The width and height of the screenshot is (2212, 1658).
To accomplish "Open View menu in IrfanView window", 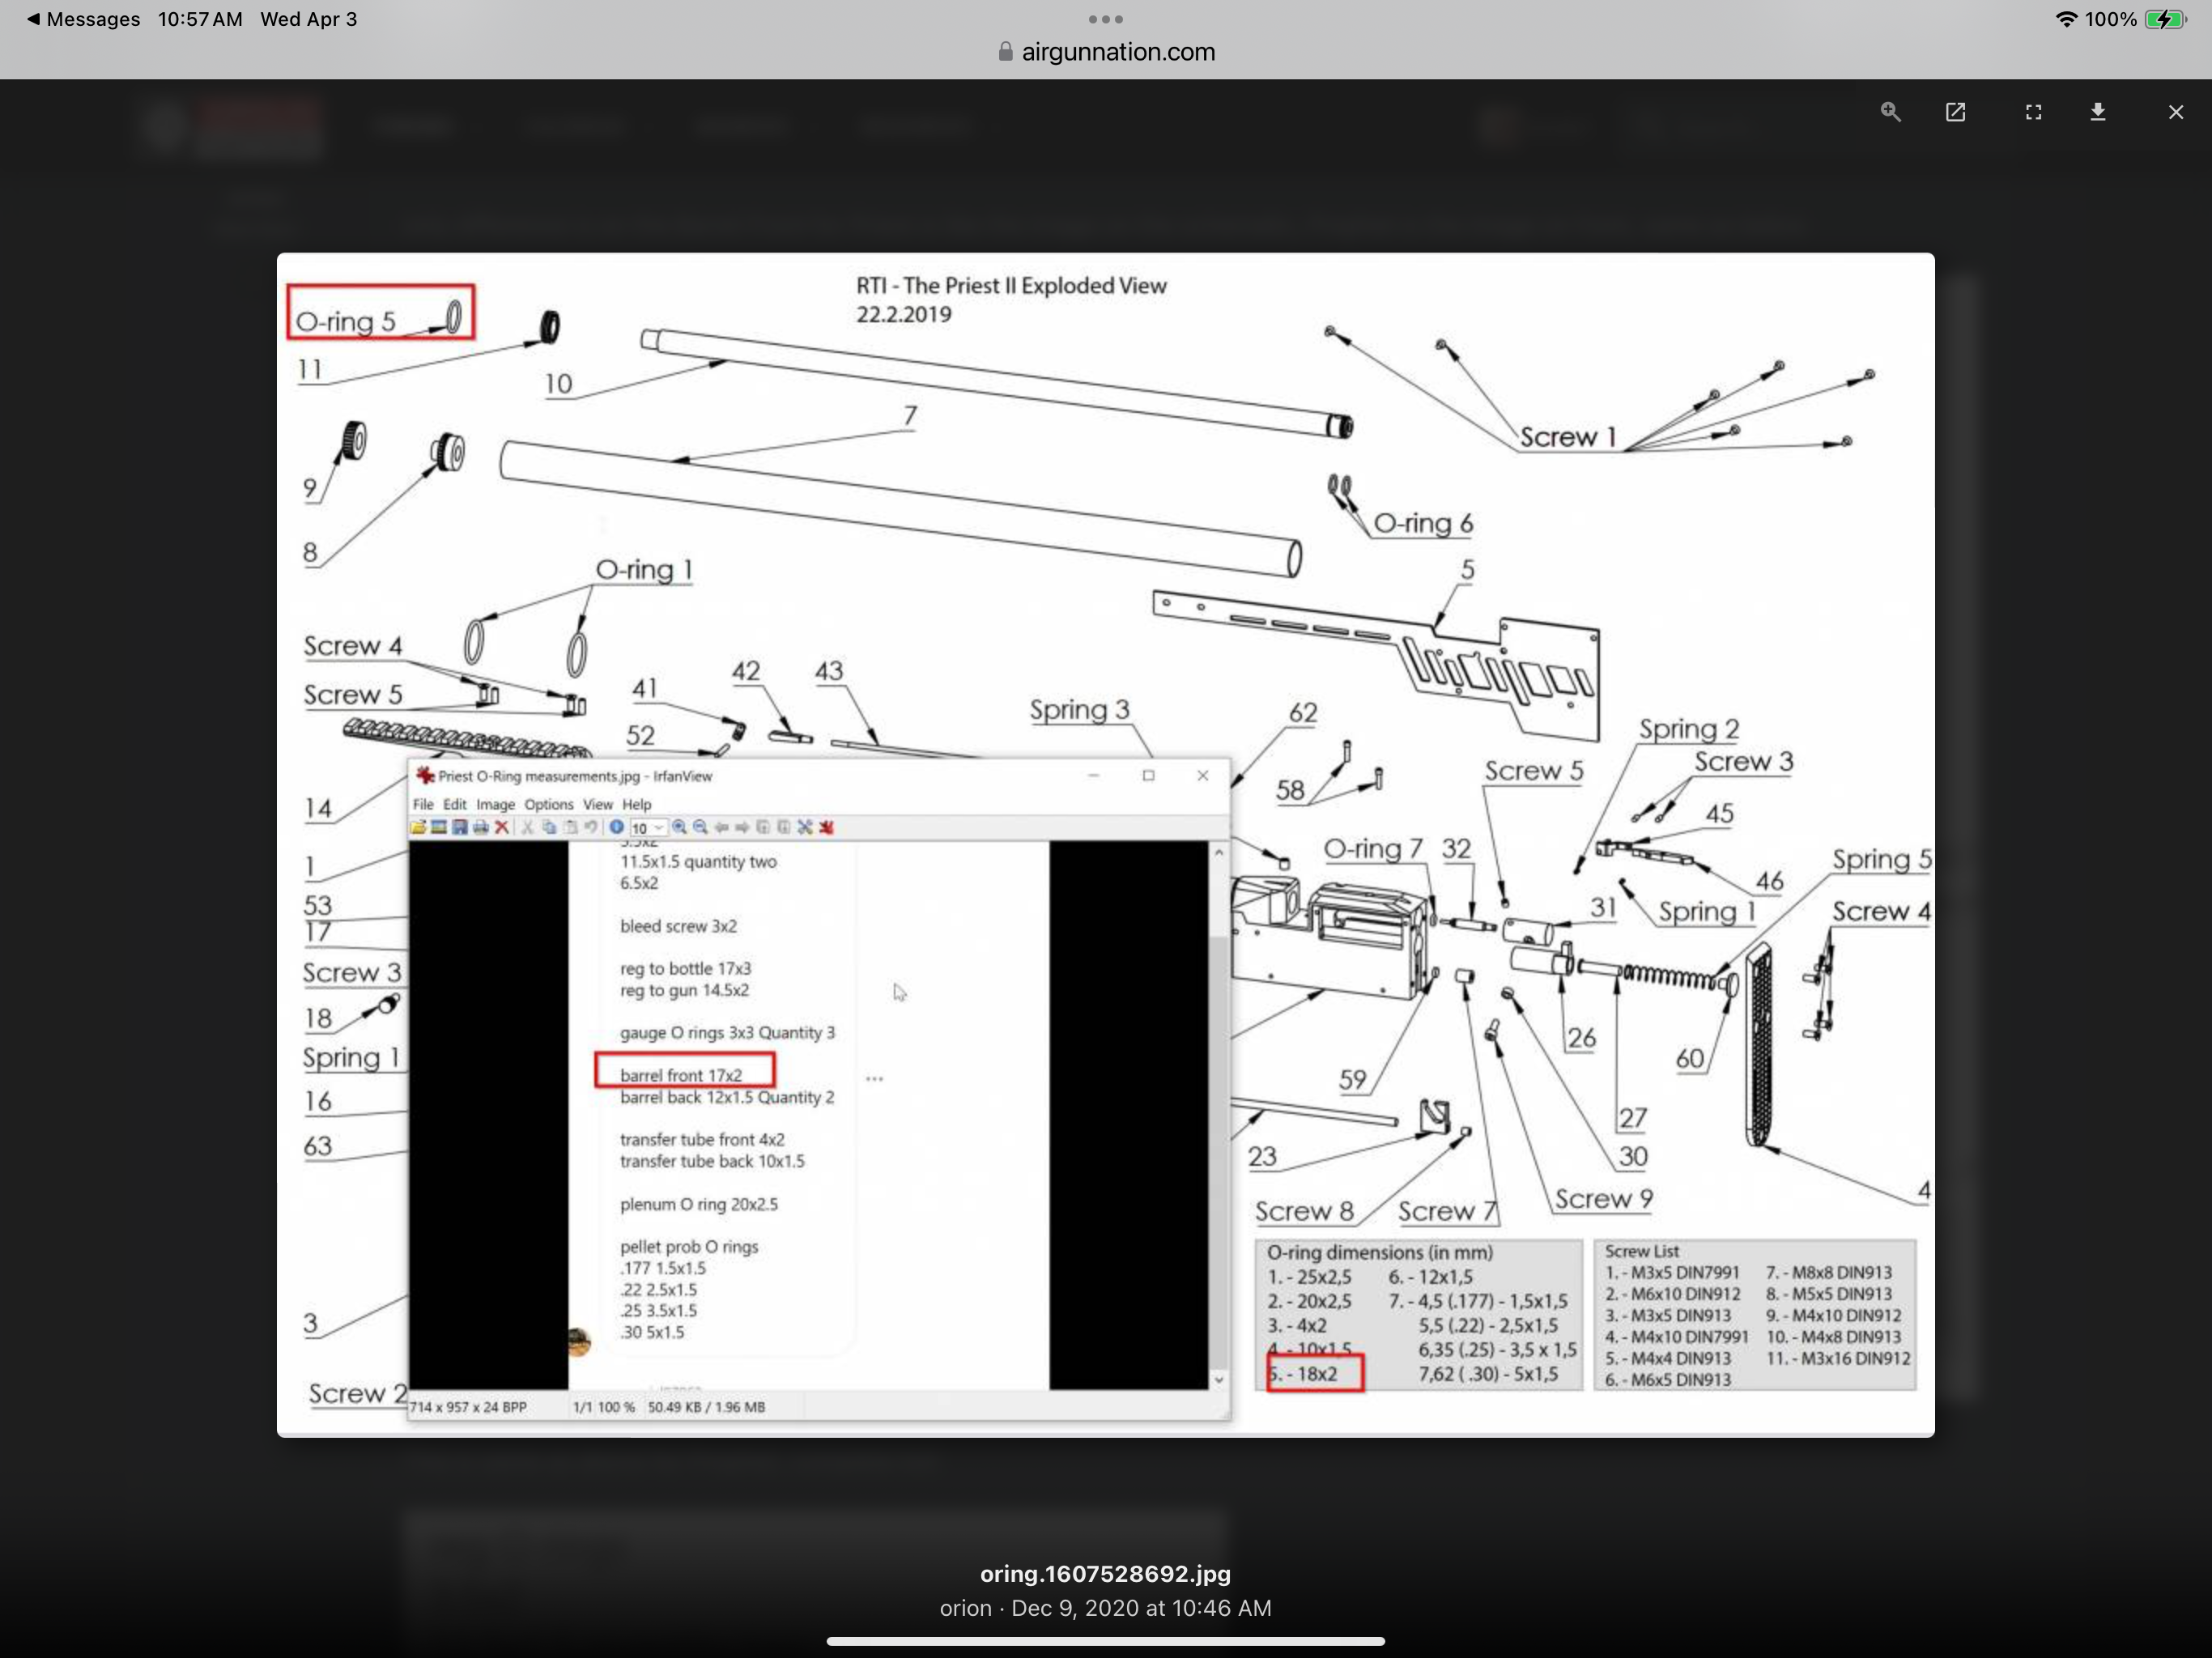I will click(x=597, y=804).
